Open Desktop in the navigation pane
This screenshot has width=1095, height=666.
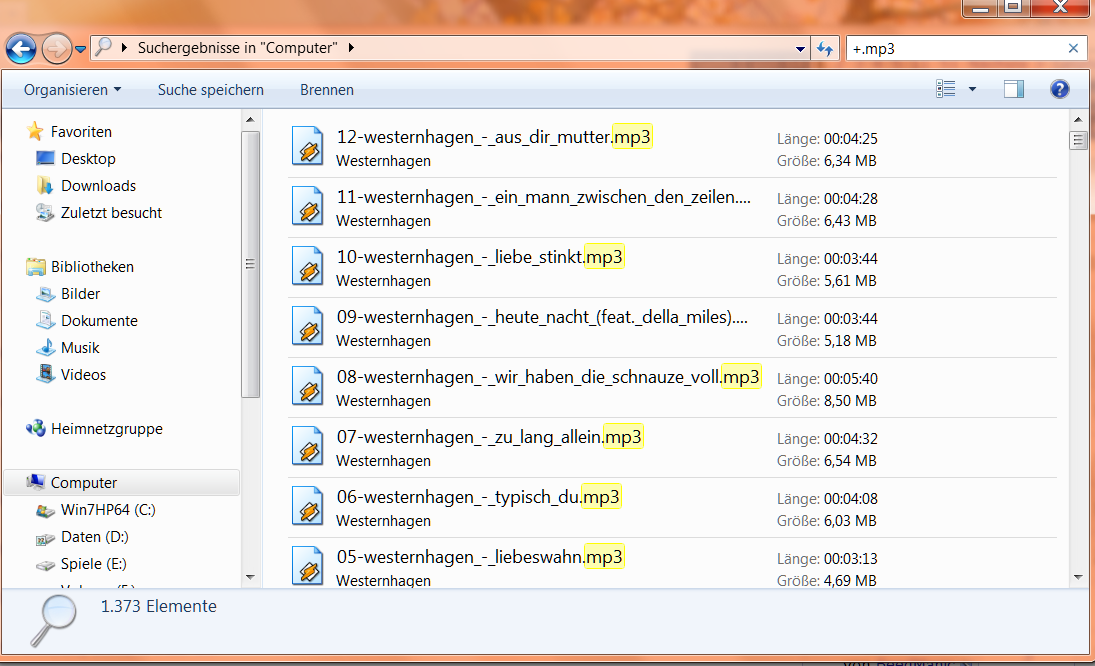click(x=88, y=158)
